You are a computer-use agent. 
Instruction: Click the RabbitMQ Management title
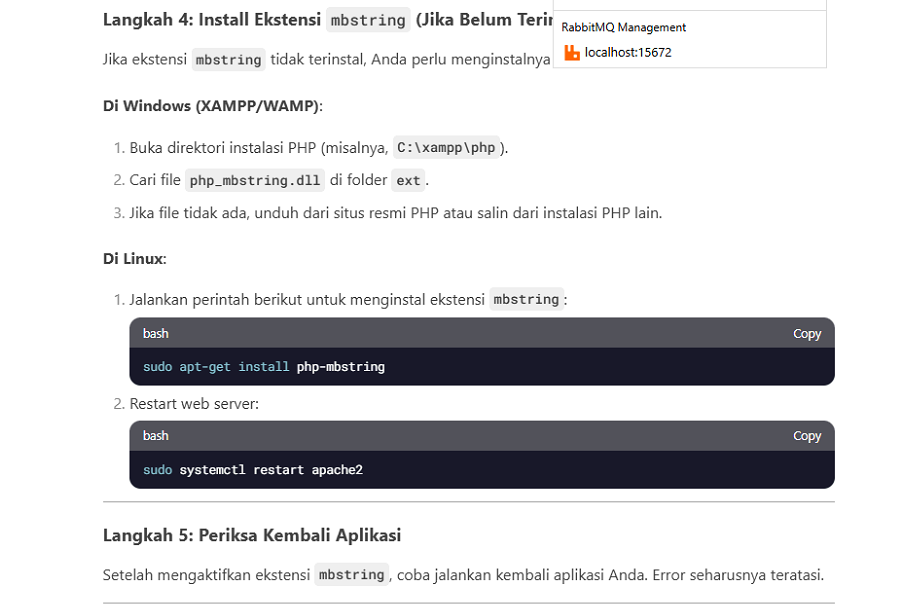click(623, 27)
